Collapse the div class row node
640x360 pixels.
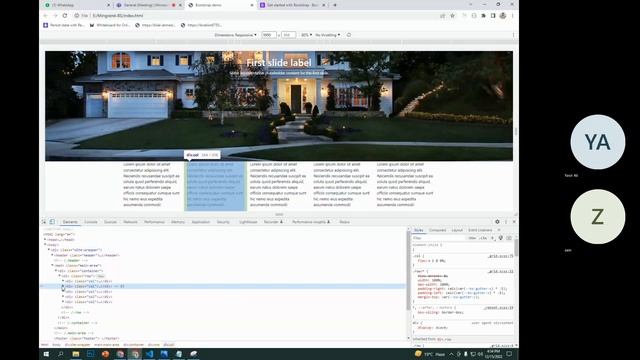pyautogui.click(x=60, y=276)
